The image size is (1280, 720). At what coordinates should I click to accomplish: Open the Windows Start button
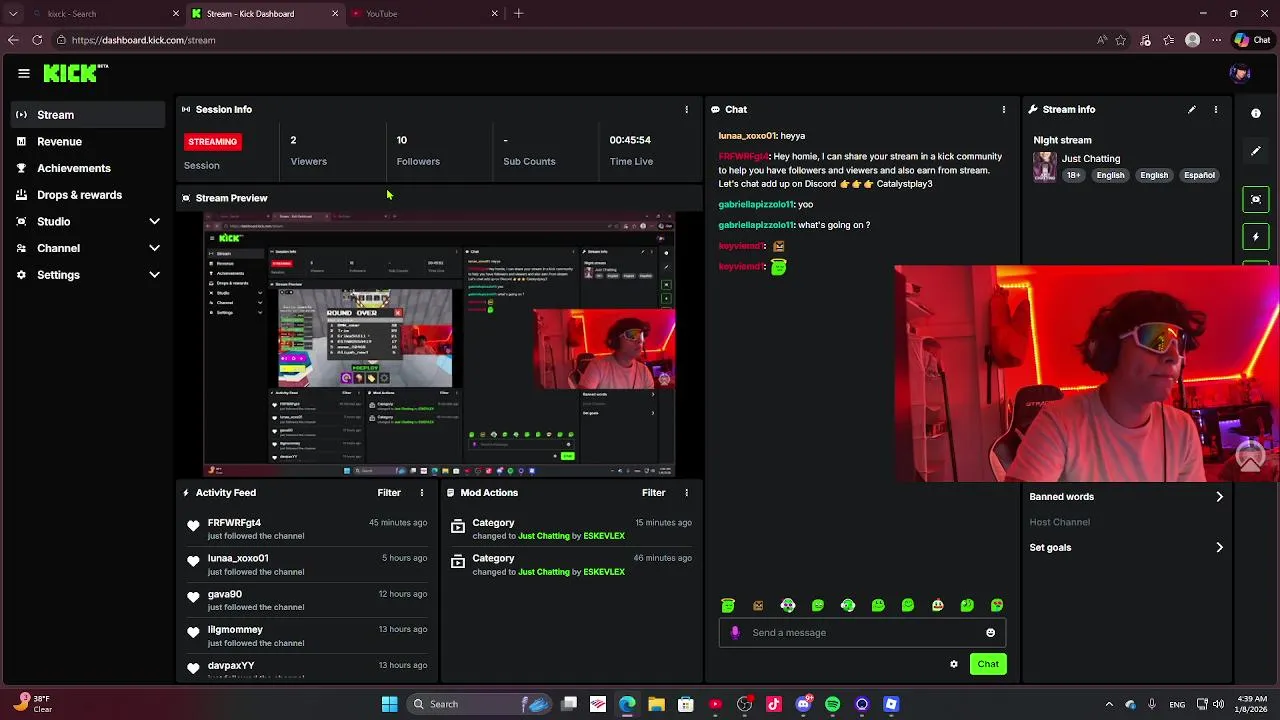point(389,704)
